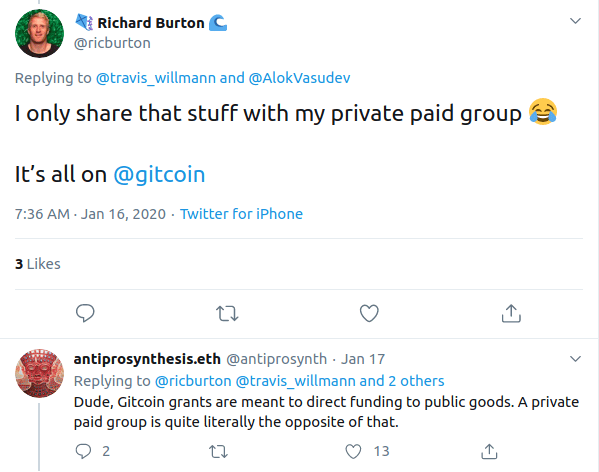Reply to antiprosynthesis.eth's tweet
599x472 pixels.
pyautogui.click(x=83, y=451)
